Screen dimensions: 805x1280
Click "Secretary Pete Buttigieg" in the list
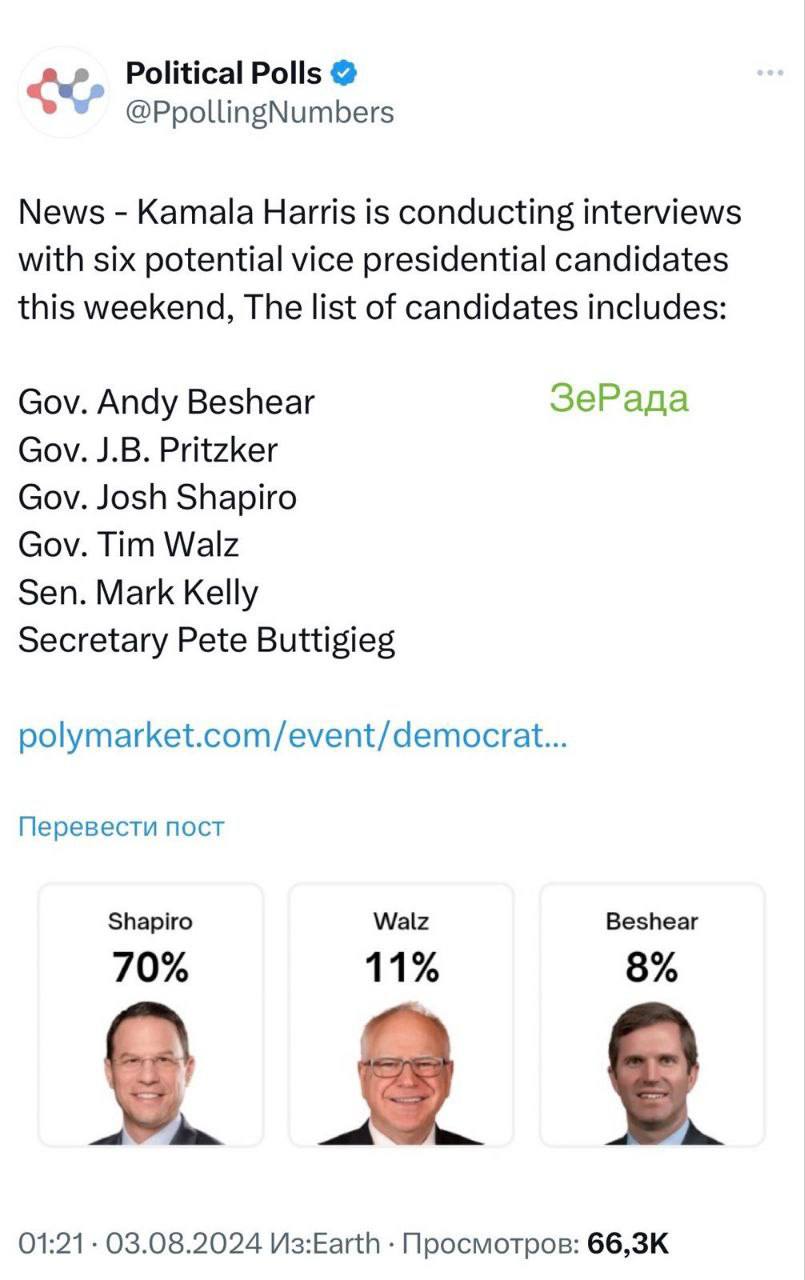coord(207,640)
